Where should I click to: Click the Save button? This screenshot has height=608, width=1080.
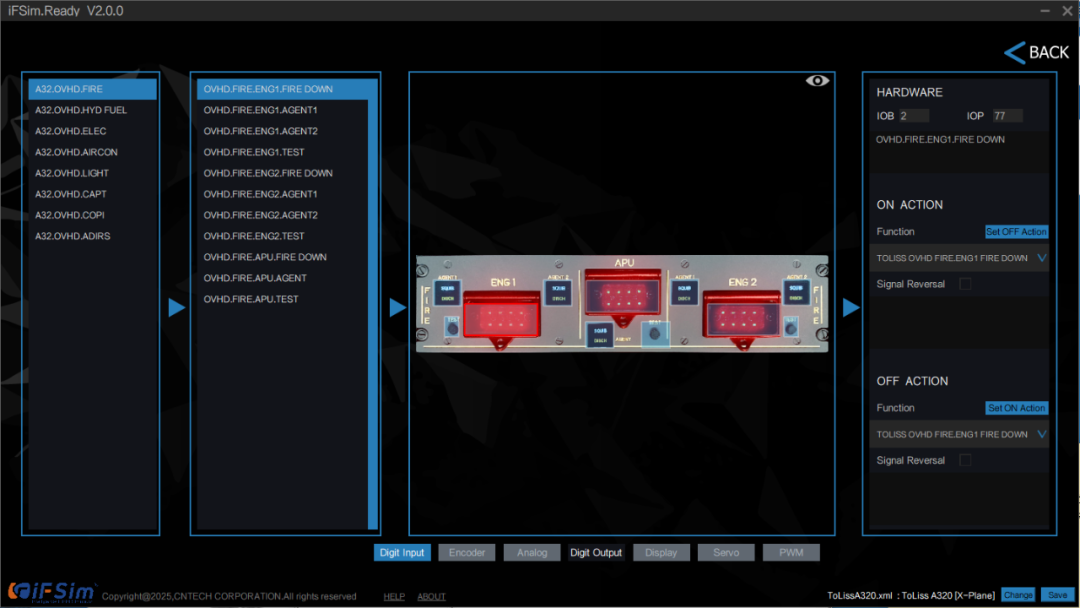pyautogui.click(x=1057, y=595)
